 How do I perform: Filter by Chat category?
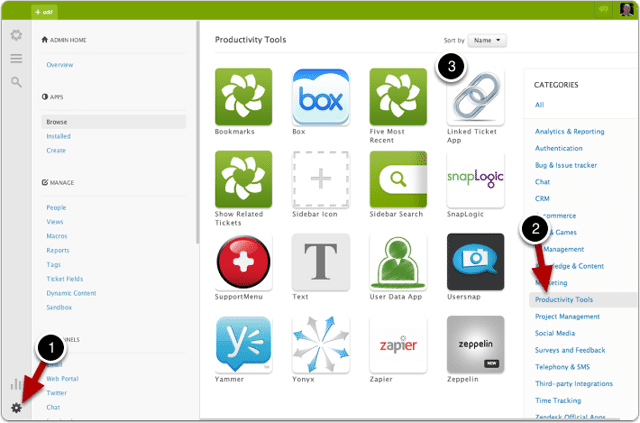pyautogui.click(x=542, y=182)
